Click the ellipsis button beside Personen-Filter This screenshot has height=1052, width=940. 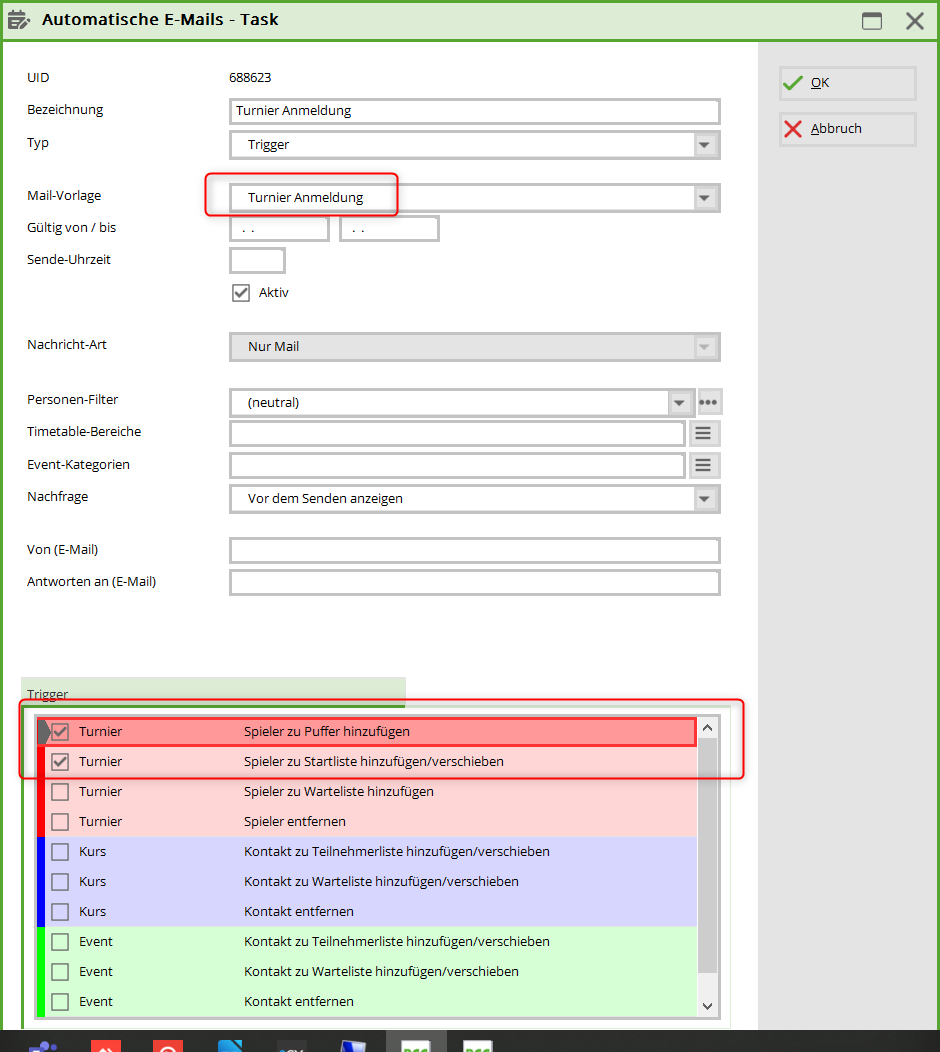point(709,402)
